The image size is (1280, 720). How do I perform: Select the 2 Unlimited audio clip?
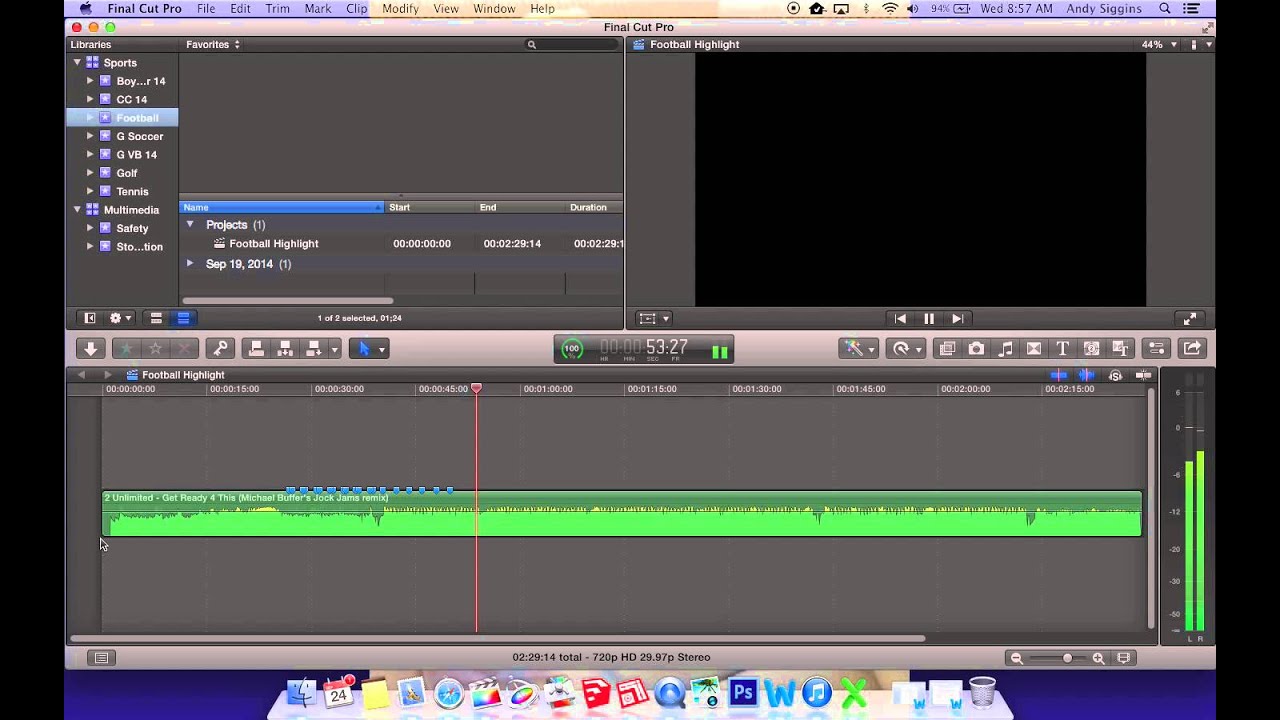point(621,513)
